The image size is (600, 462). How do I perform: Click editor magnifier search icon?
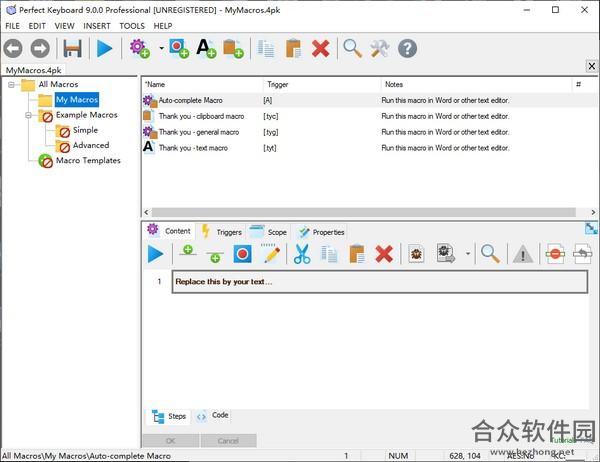[x=490, y=254]
